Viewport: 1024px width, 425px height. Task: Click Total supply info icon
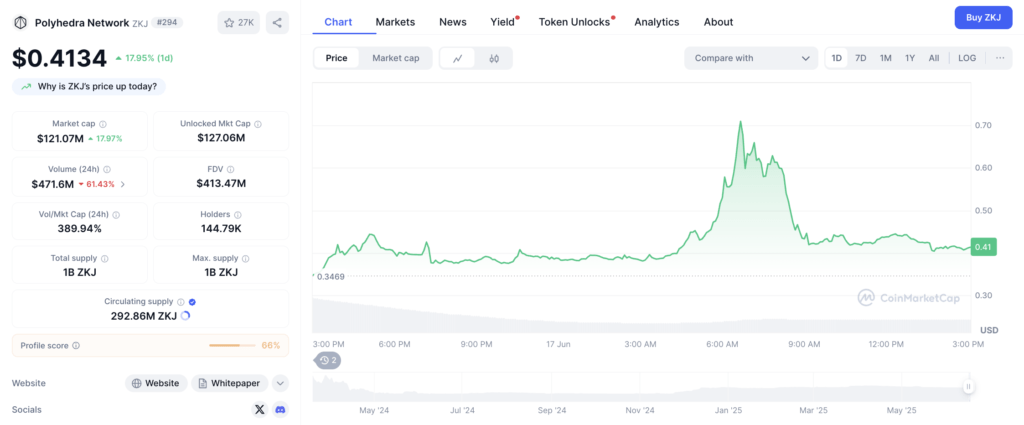click(x=104, y=259)
